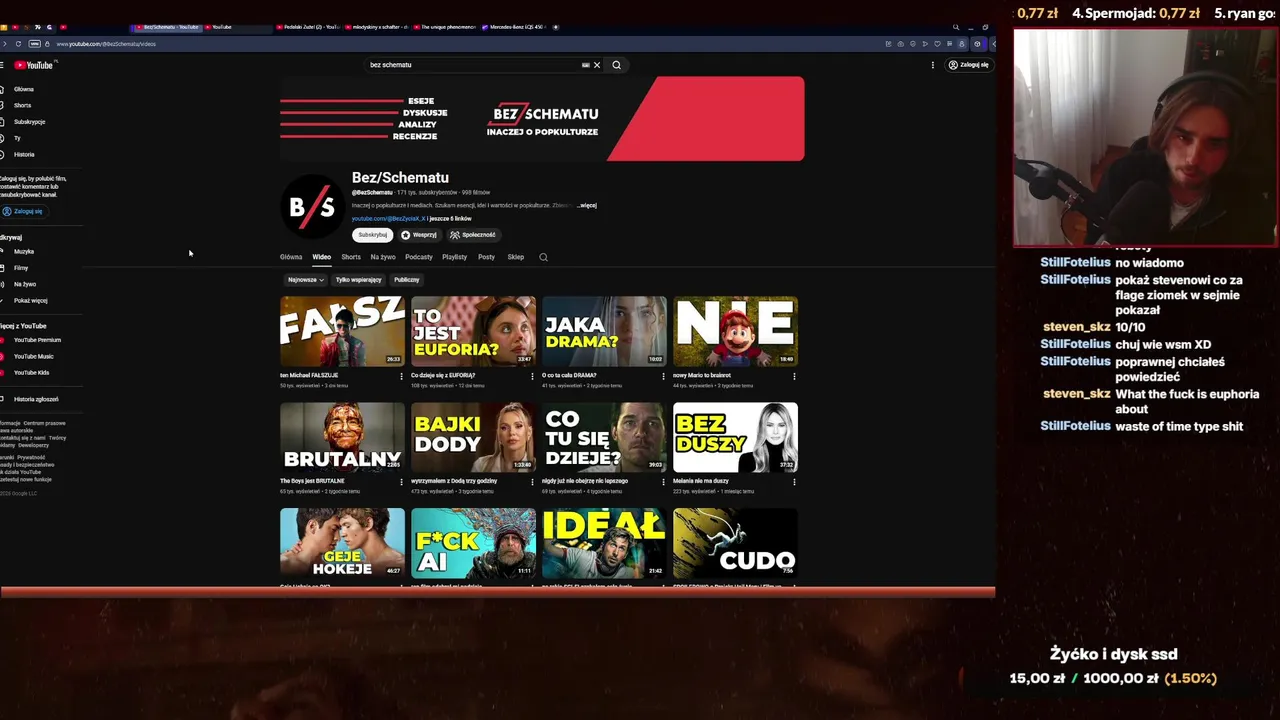Screen dimensions: 1280x720
Task: Open the 'CO TU SIĘ DZIEJE?' thumbnail
Action: click(x=604, y=437)
